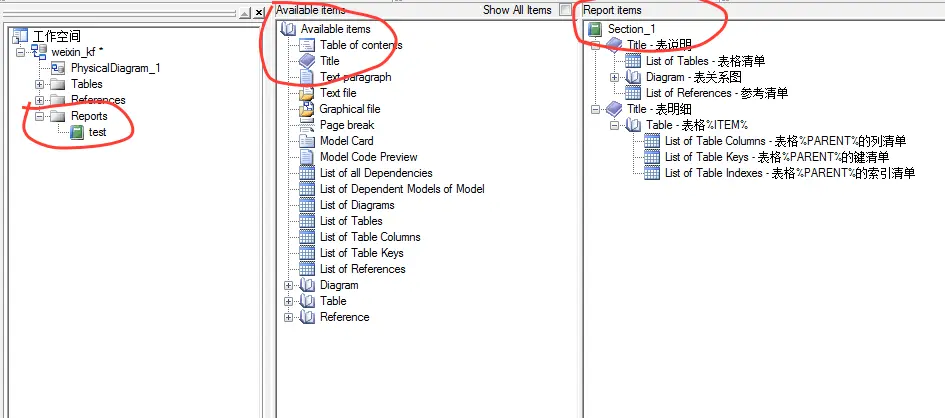
Task: Click the Text paragraph item icon
Action: (307, 77)
